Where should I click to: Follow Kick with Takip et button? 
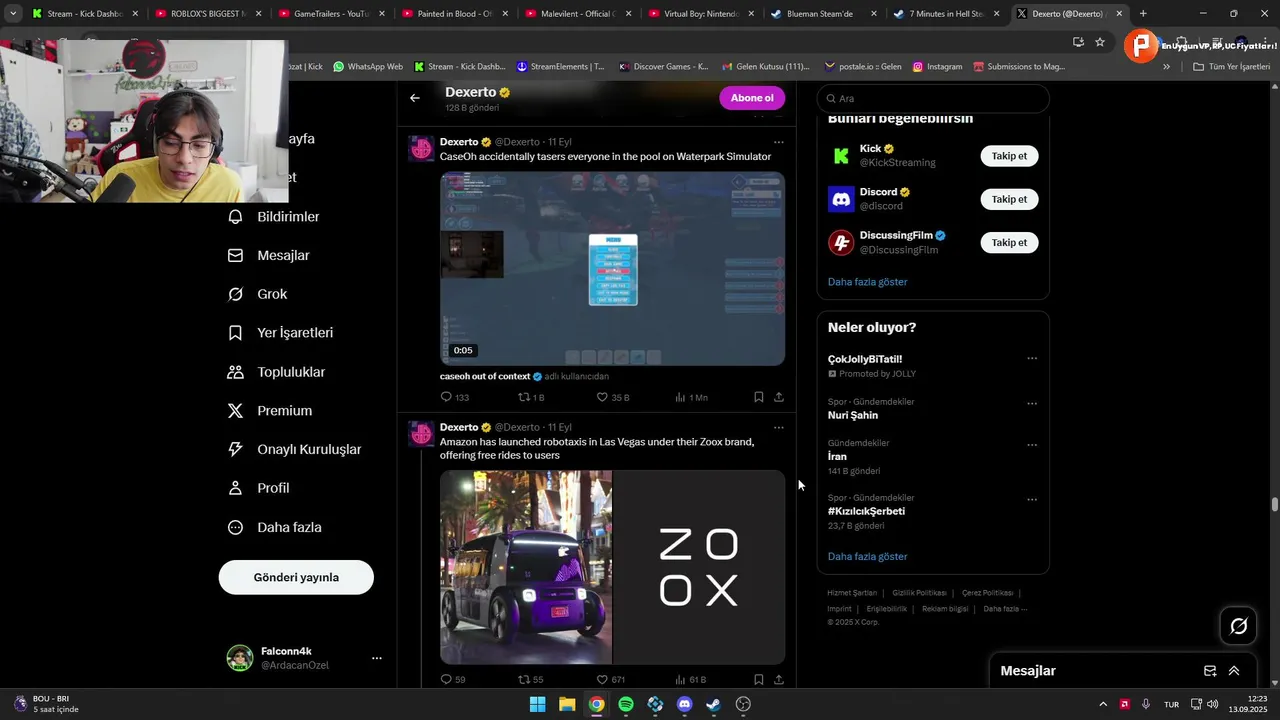click(x=1009, y=156)
